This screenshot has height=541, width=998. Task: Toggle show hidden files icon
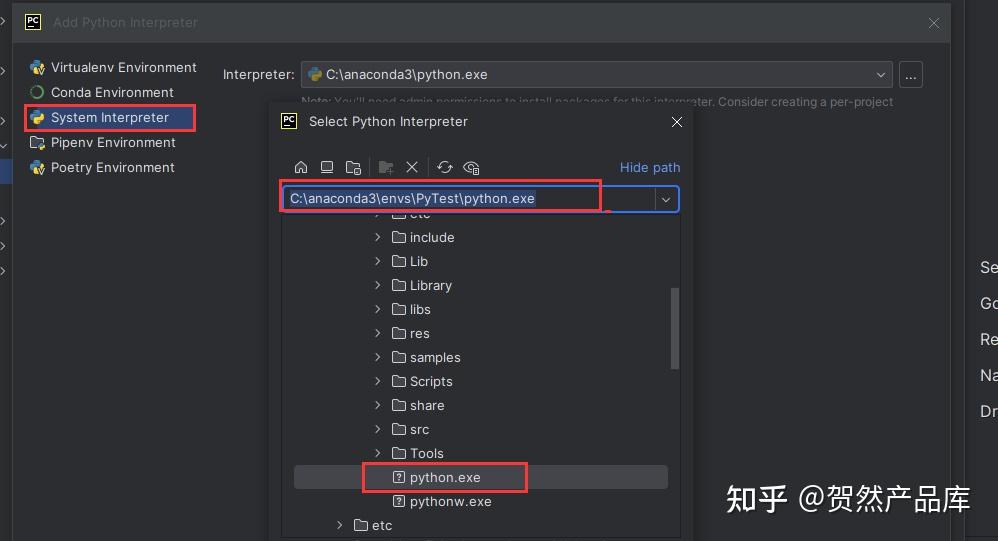pos(471,167)
